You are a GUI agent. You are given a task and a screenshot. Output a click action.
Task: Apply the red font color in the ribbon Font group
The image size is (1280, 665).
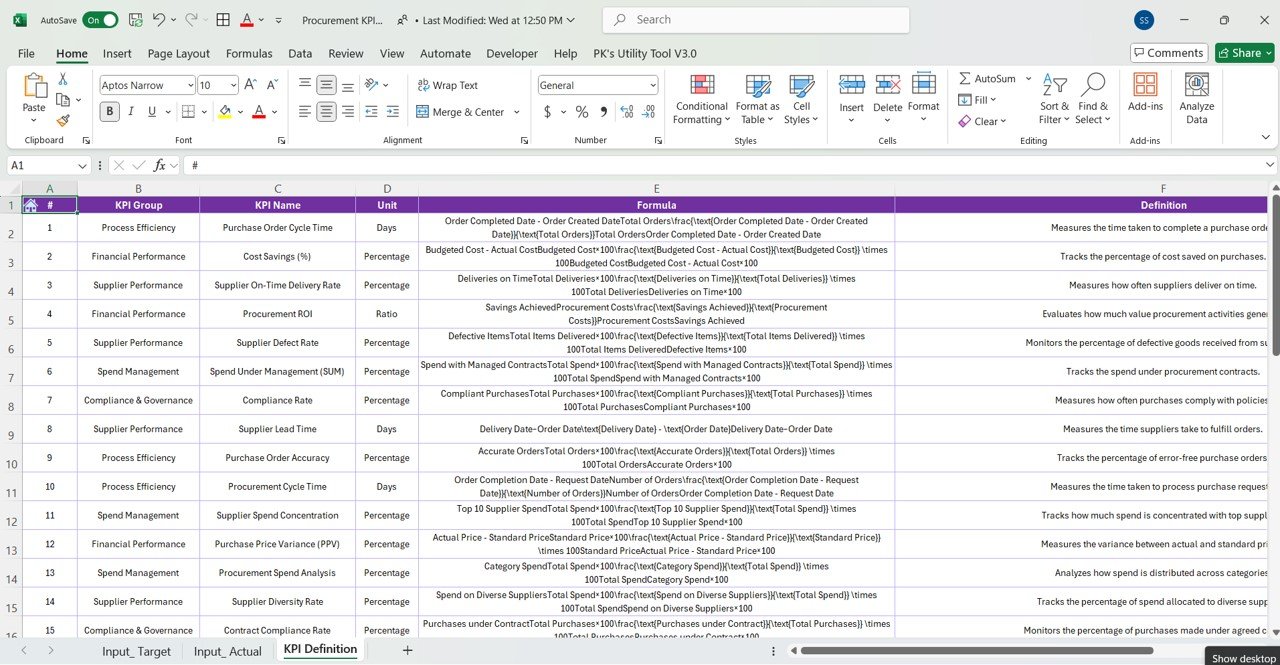[259, 112]
